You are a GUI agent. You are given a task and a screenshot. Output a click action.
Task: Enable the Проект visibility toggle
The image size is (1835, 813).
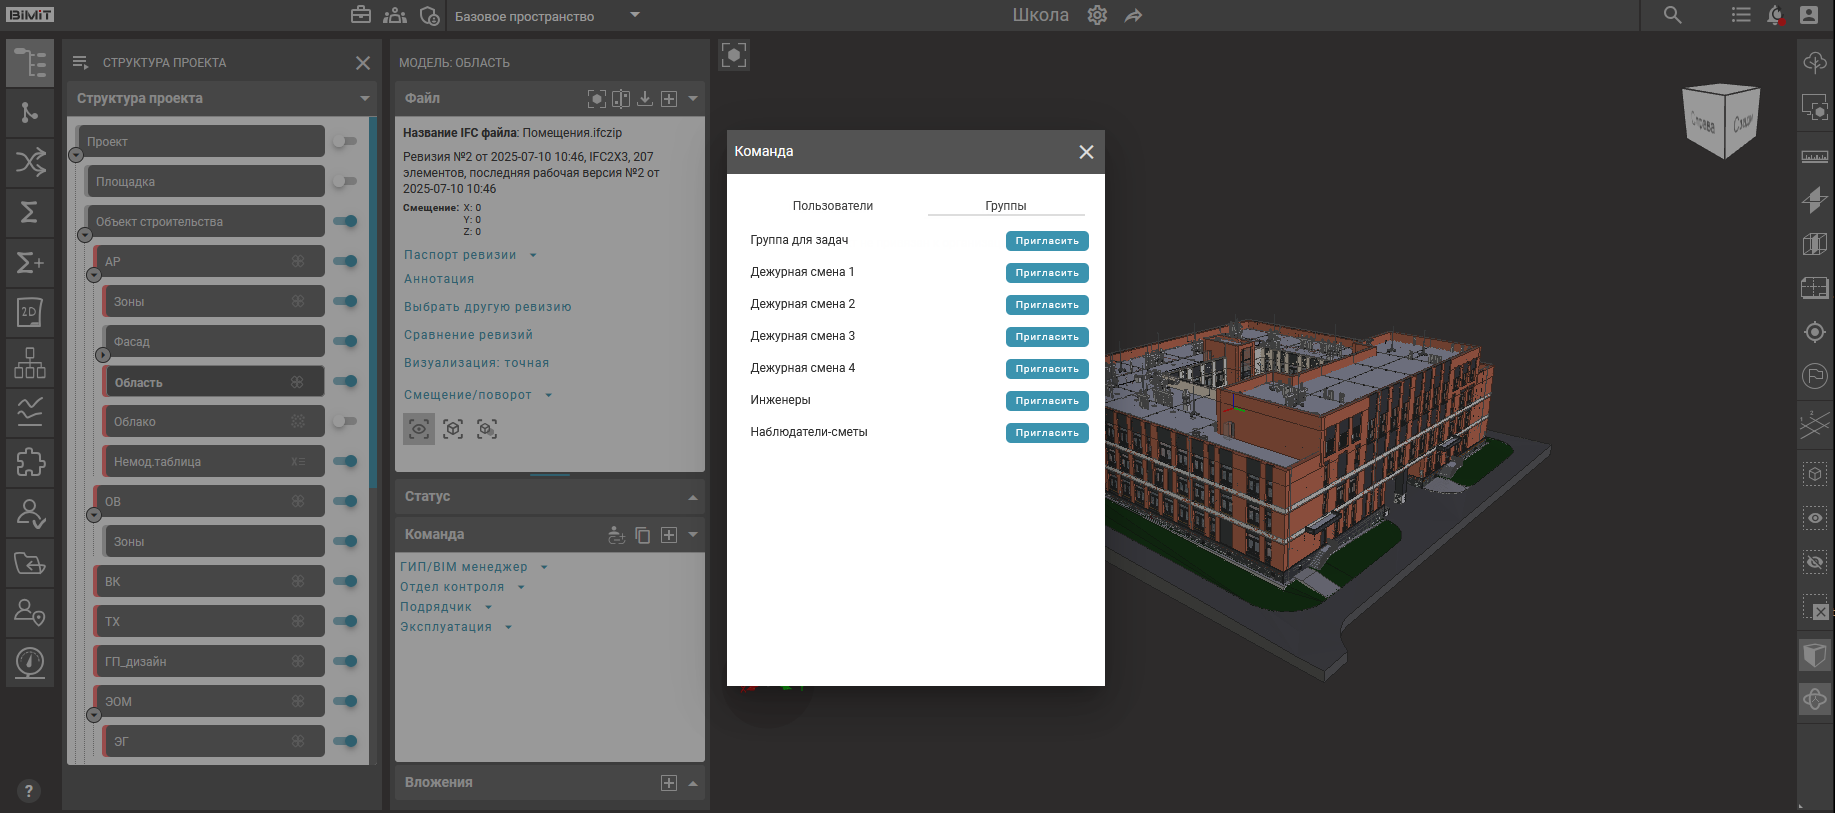click(345, 142)
